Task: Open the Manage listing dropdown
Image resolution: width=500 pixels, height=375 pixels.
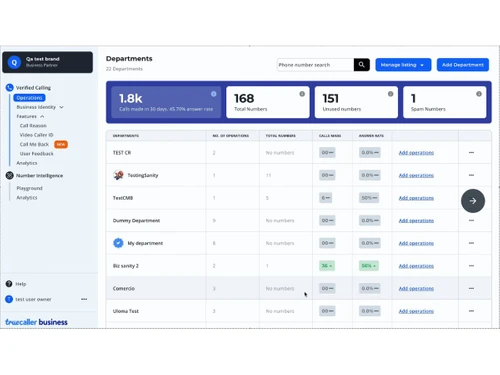Action: tap(403, 65)
